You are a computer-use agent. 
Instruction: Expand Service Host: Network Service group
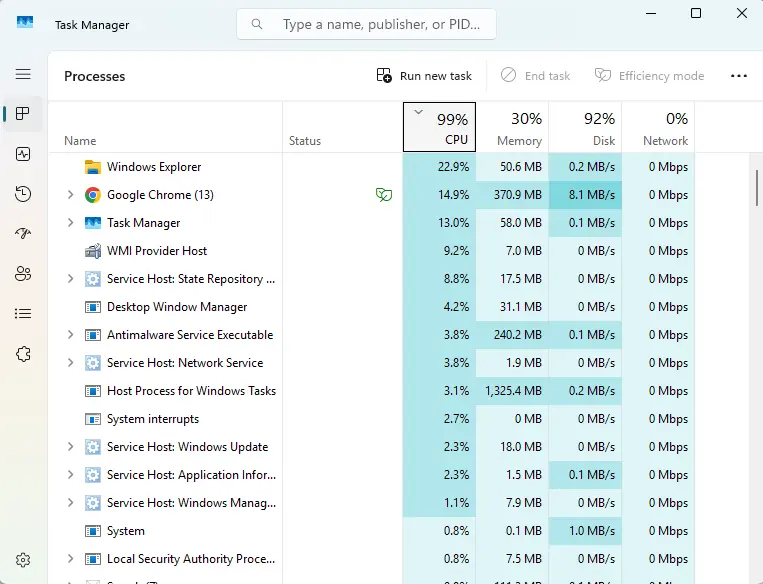point(71,363)
